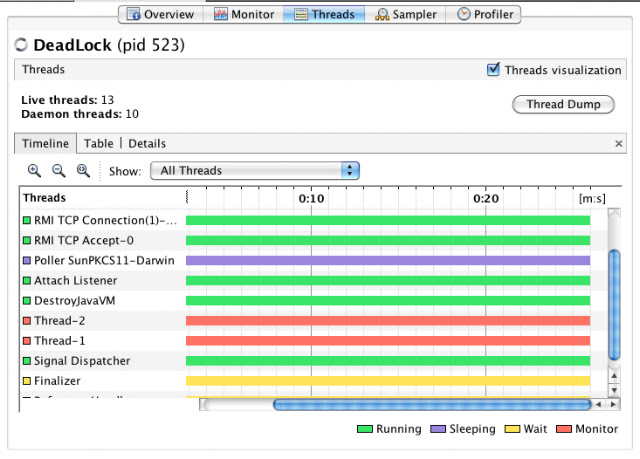Switch to the Overview tab
Viewport: 640px width, 459px height.
160,15
